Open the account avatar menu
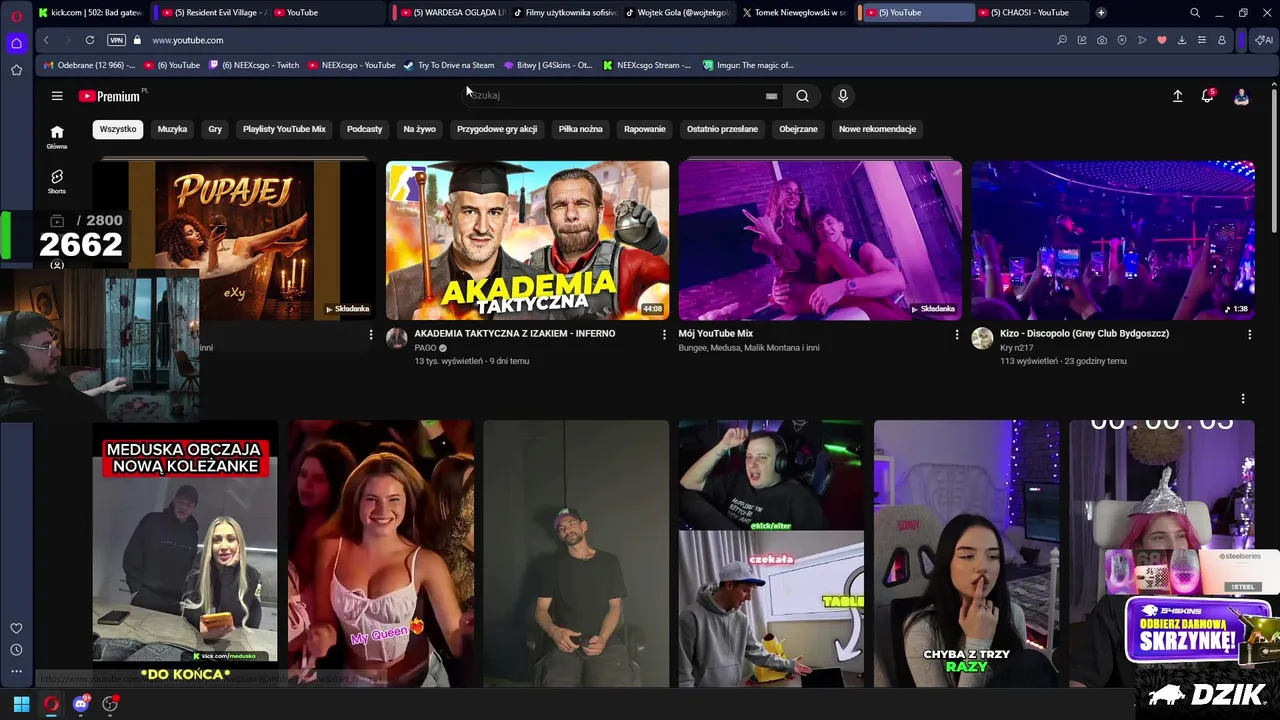Screen dimensions: 1280x720 point(1241,96)
